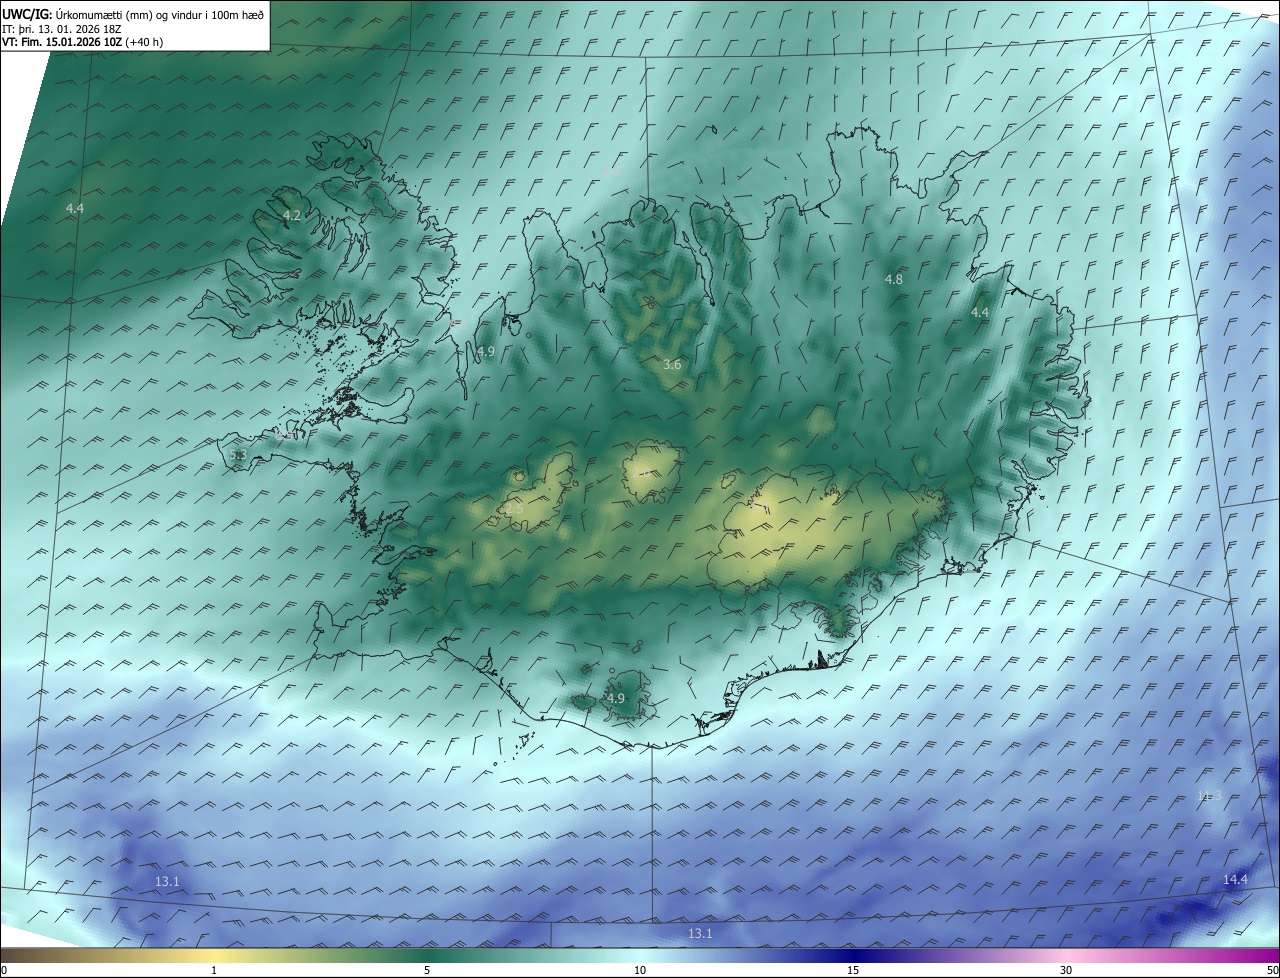Click the colorbar tick label 0

click(x=4, y=970)
